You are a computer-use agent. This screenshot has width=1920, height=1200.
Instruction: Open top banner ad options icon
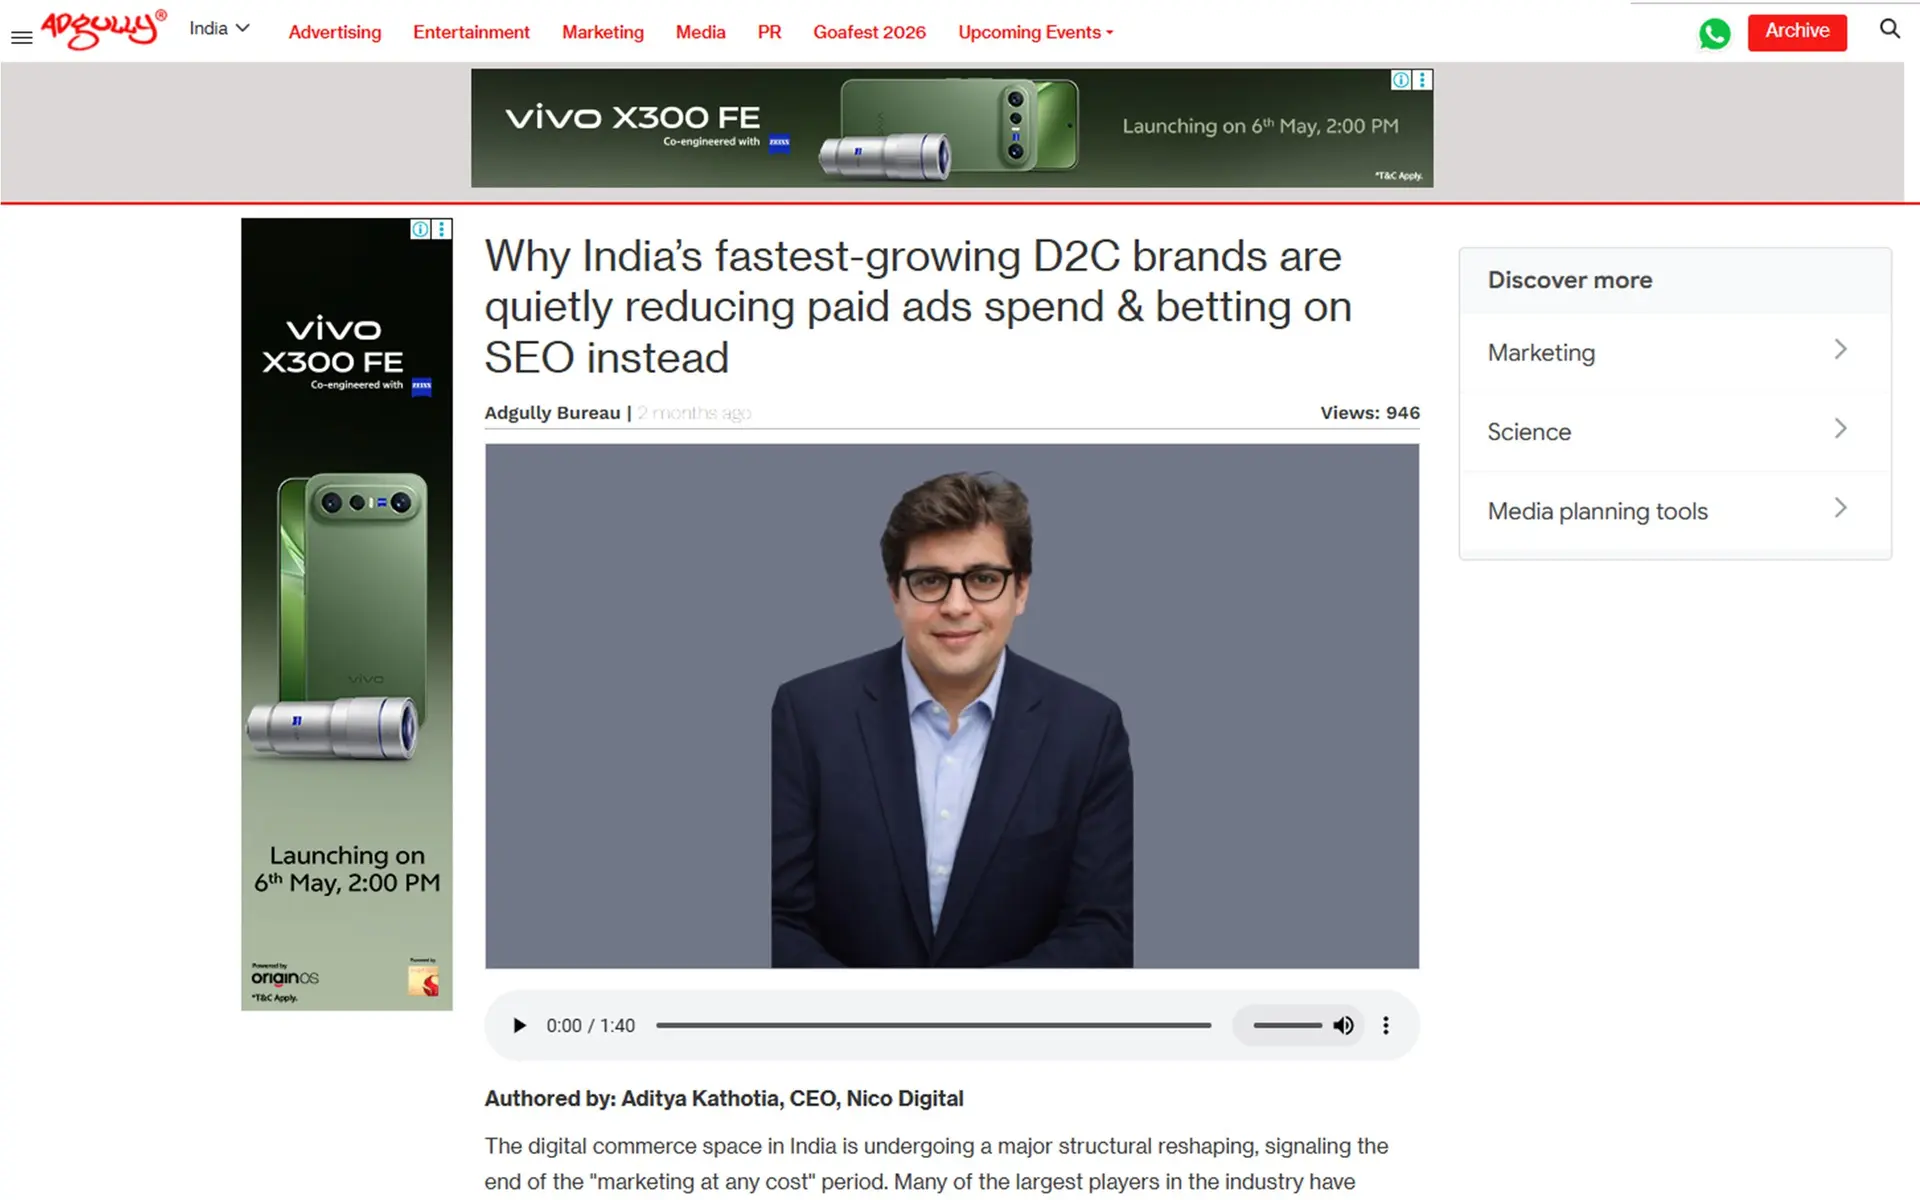tap(1422, 80)
